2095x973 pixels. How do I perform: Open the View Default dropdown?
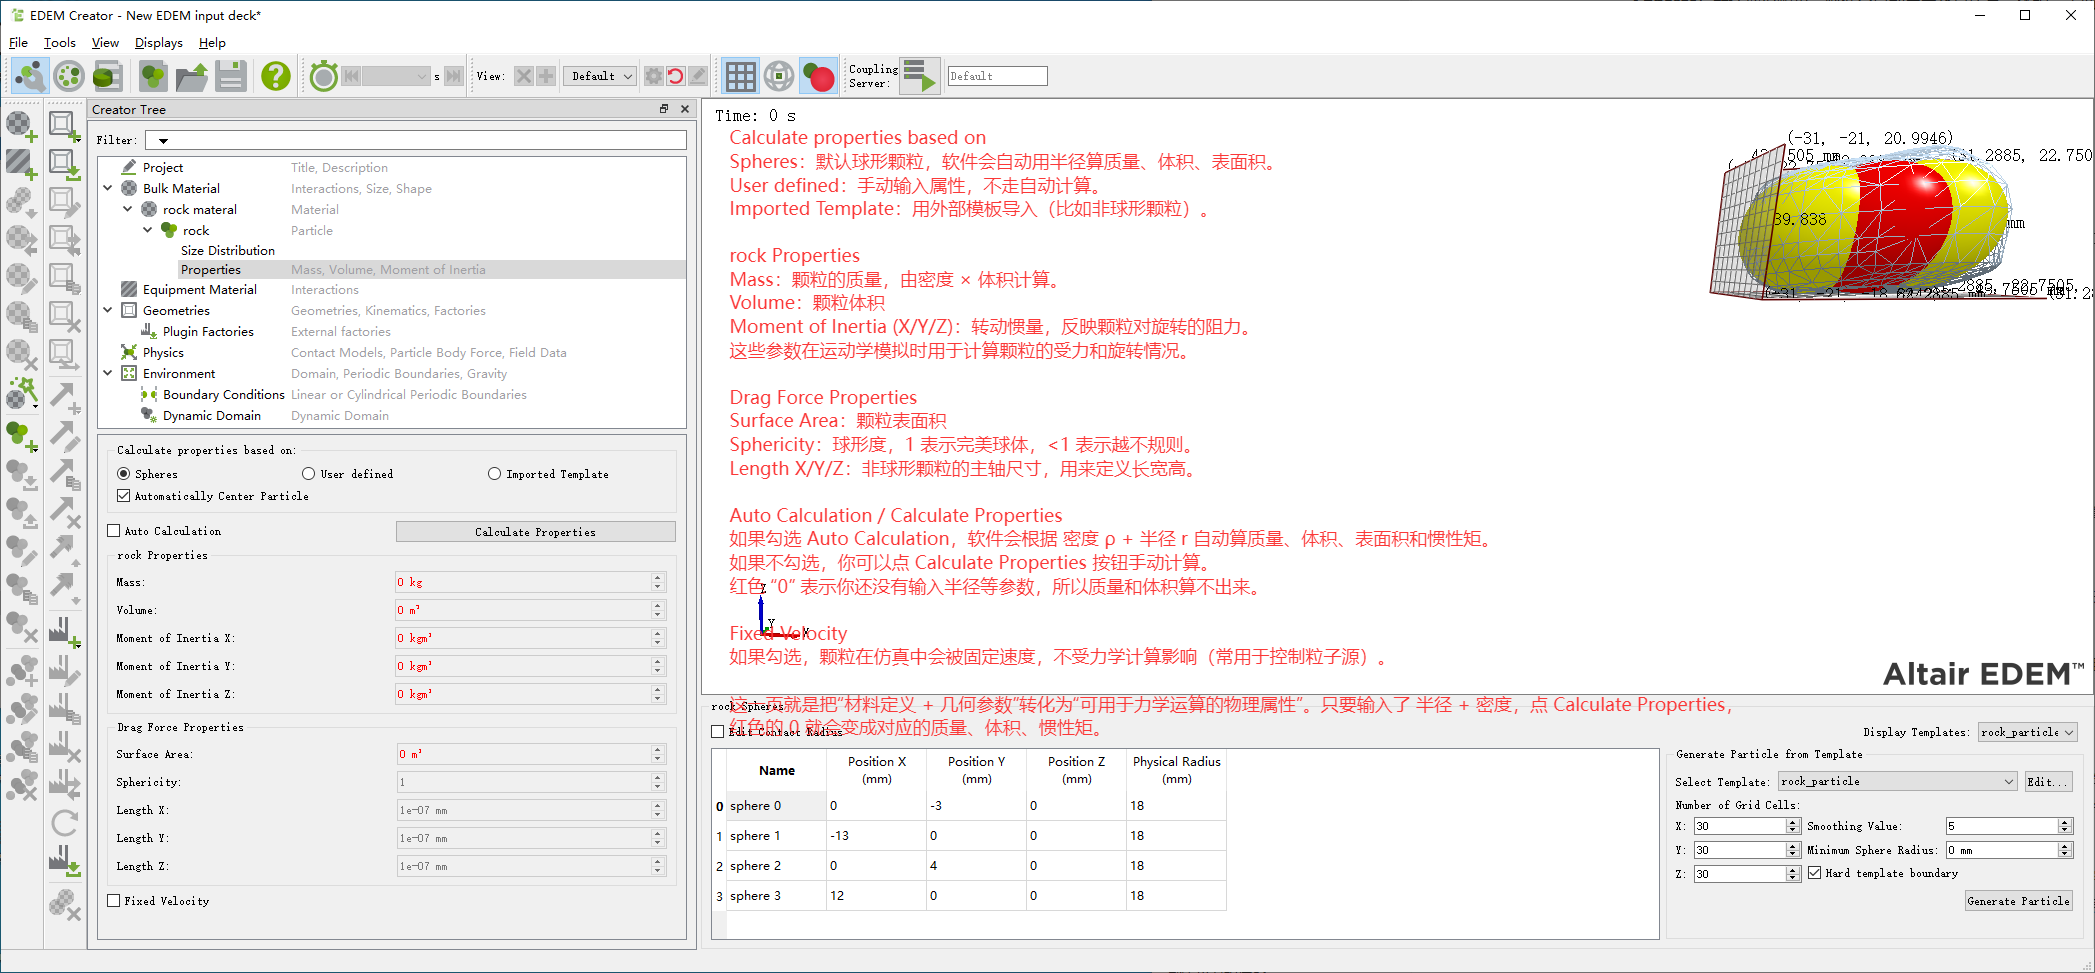pos(601,76)
